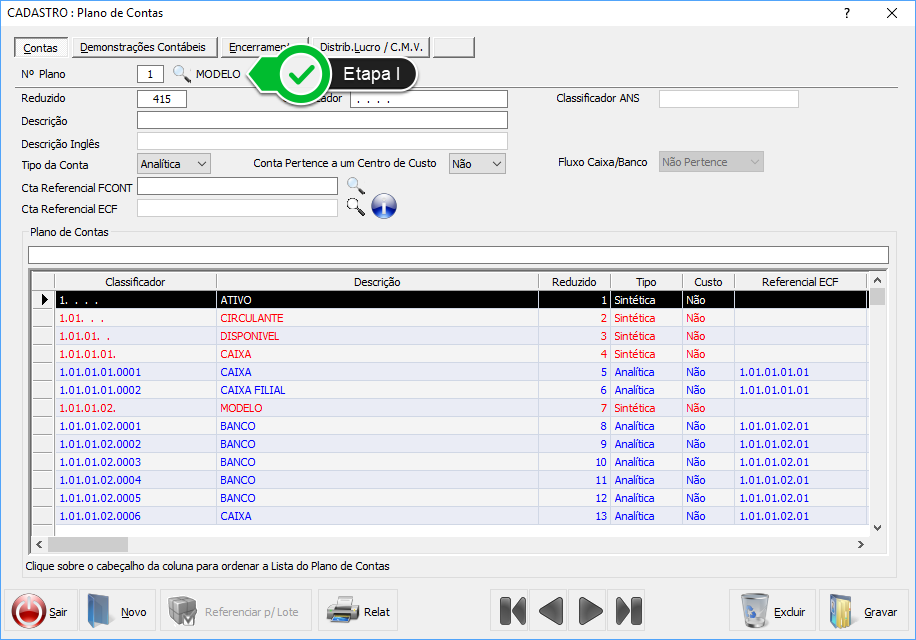916x640 pixels.
Task: Go to next record arrow
Action: tap(590, 610)
